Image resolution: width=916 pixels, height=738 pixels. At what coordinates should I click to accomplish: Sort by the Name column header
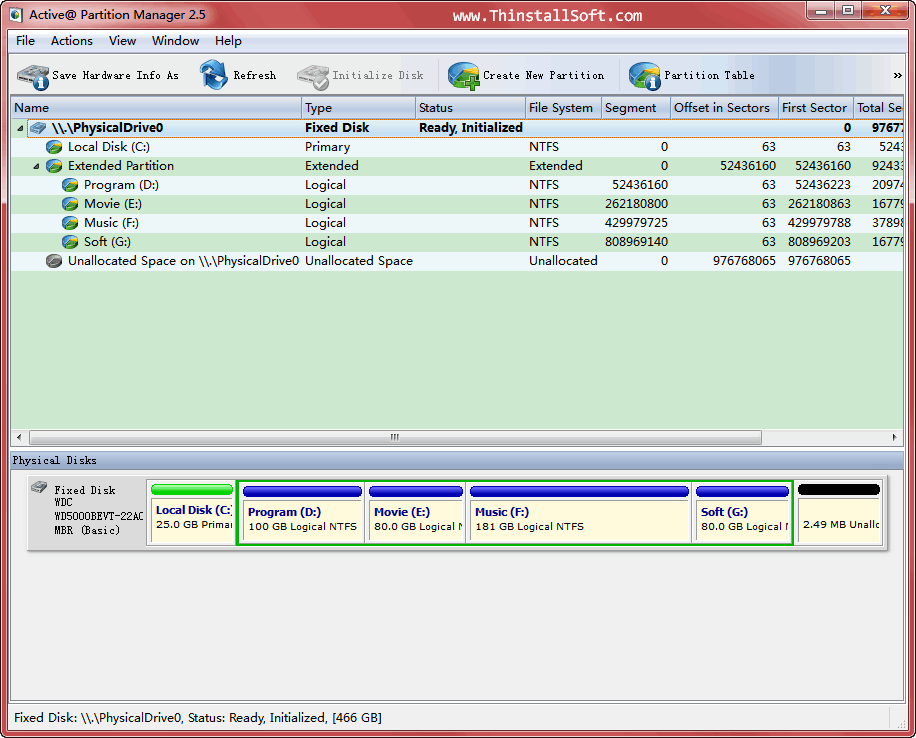[x=156, y=108]
